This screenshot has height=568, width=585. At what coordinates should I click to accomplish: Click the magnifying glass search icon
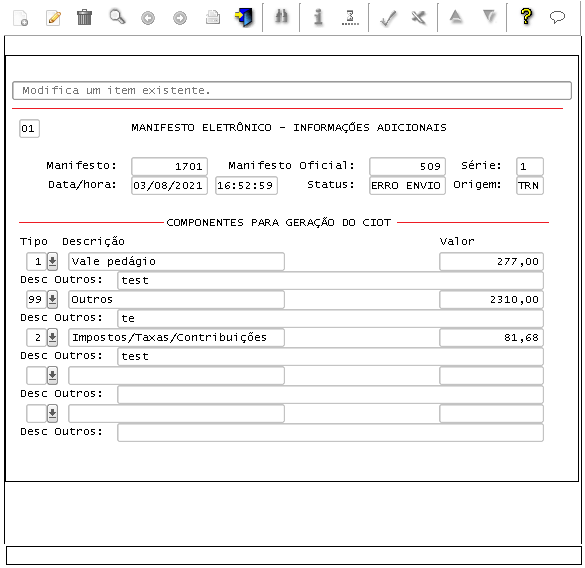(x=117, y=17)
